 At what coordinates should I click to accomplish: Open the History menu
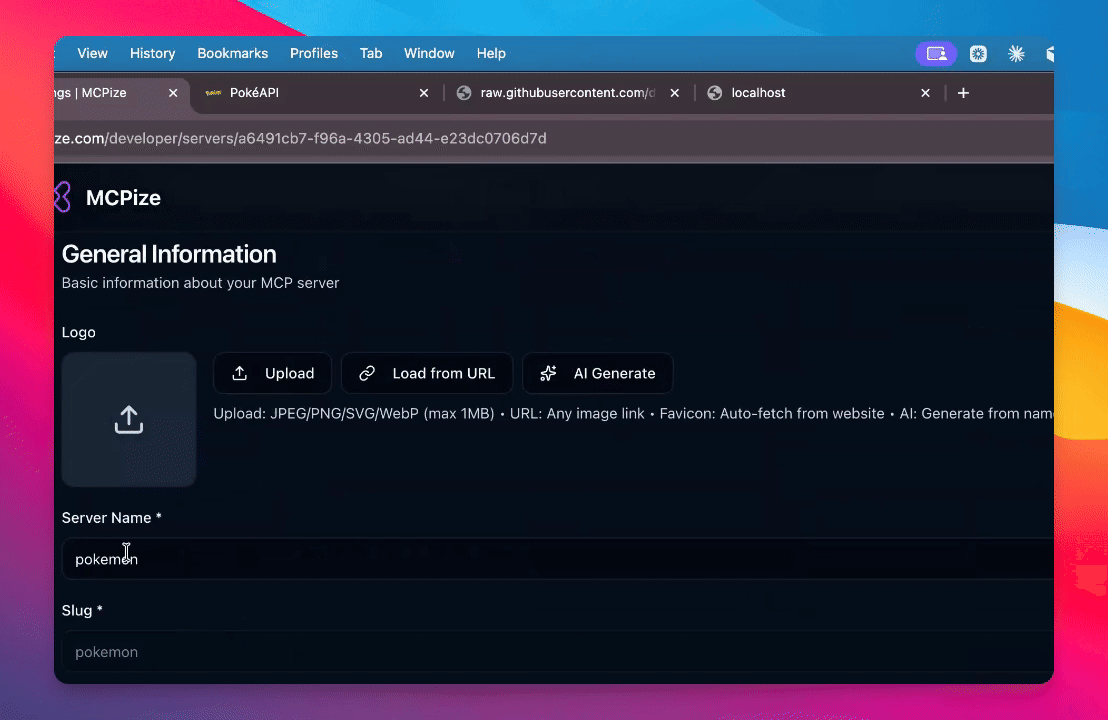(x=152, y=54)
